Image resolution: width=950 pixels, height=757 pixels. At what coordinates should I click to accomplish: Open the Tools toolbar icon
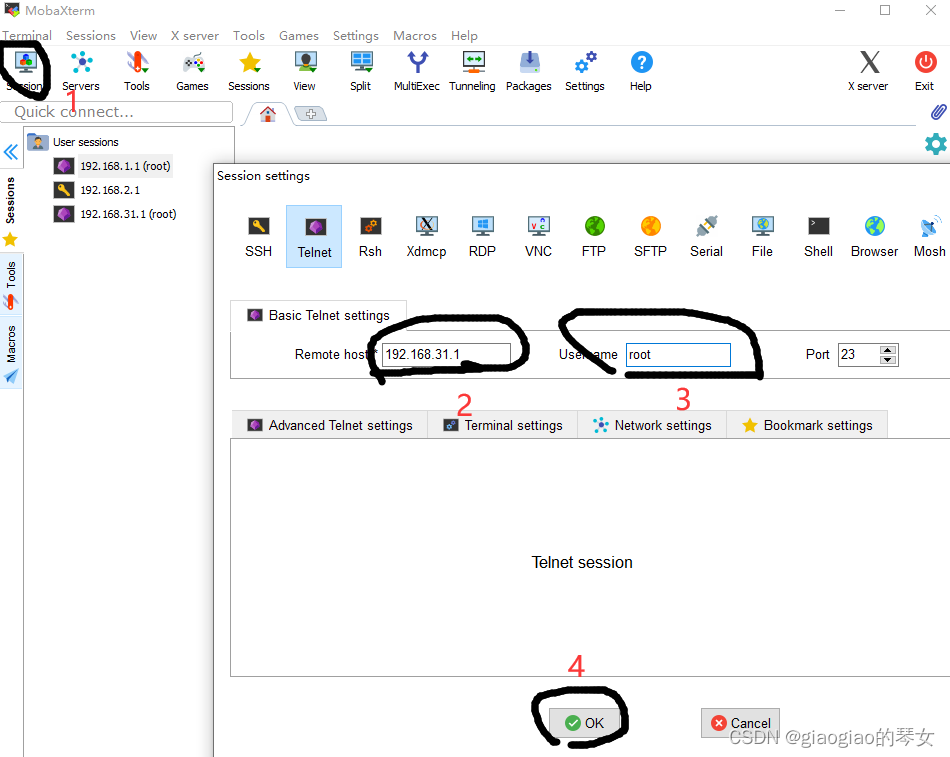click(x=137, y=72)
